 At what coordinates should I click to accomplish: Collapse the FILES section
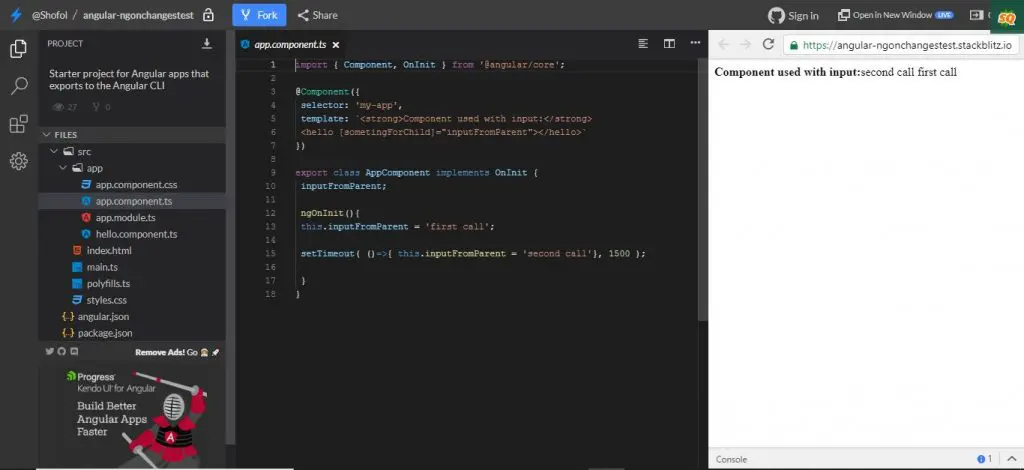(x=46, y=134)
